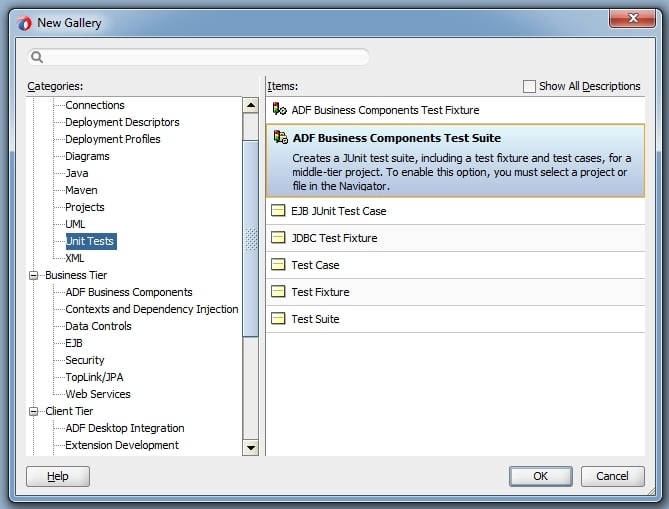Click the New Gallery title bar logo

24,23
